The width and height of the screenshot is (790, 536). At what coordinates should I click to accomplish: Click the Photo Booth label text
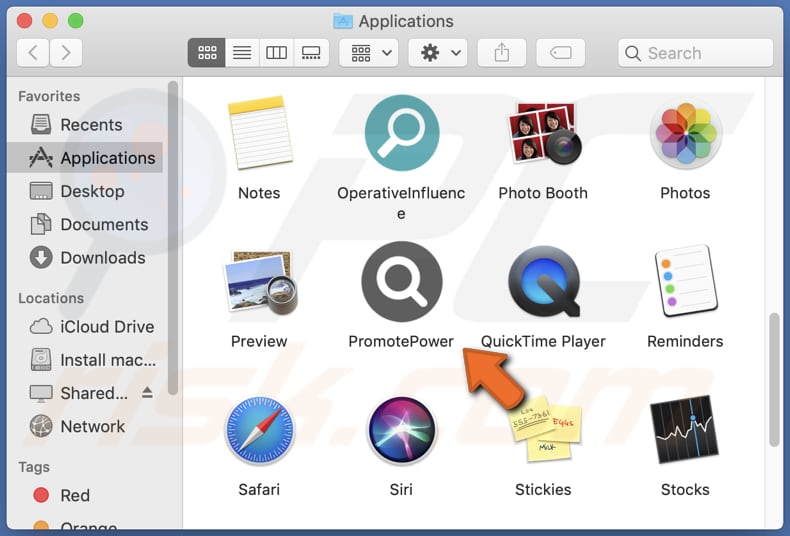[x=543, y=193]
